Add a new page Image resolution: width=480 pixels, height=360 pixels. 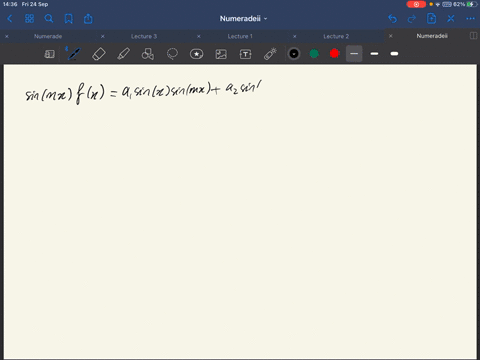431,19
